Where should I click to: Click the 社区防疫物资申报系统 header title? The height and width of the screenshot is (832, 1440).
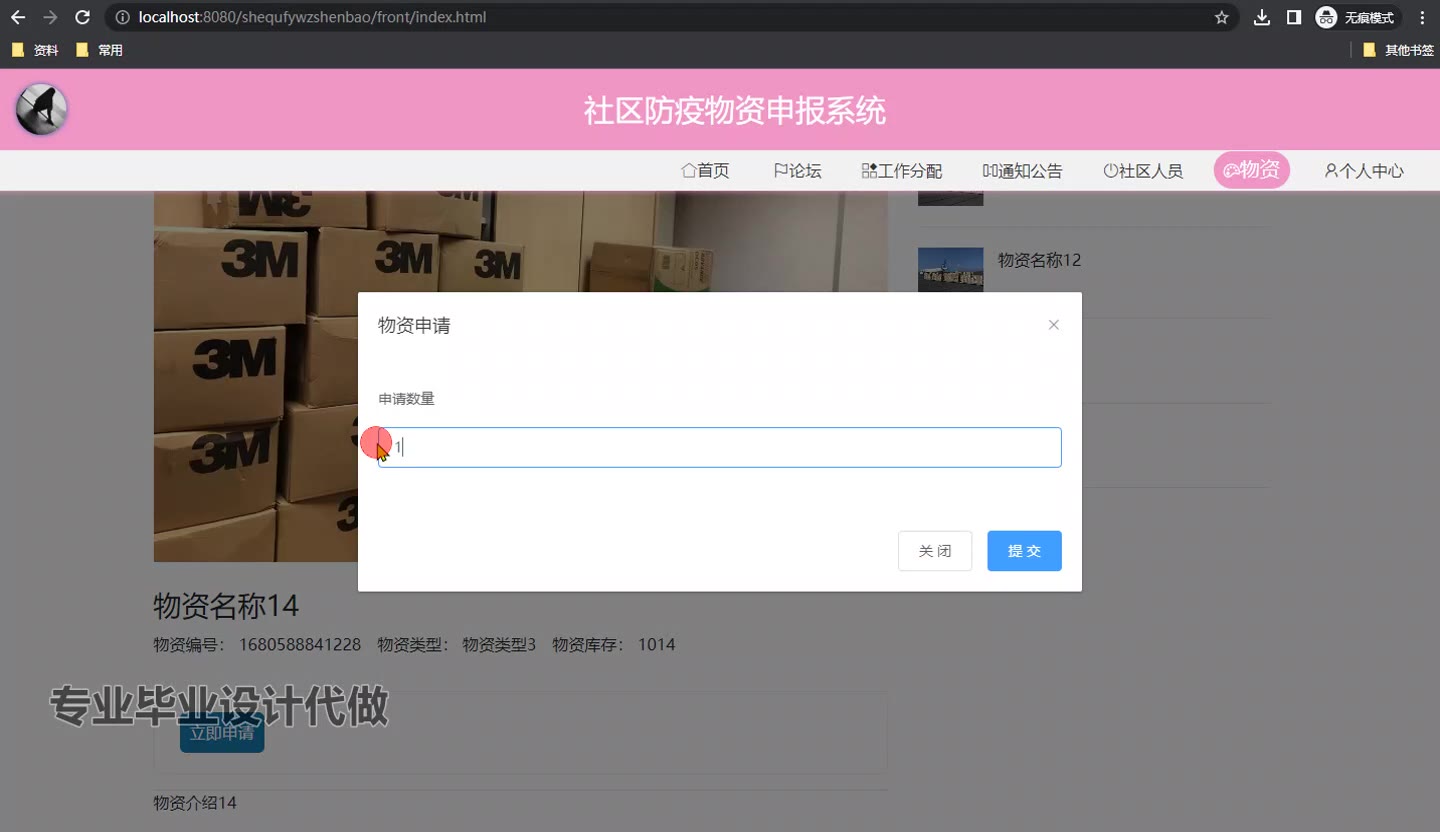point(735,110)
